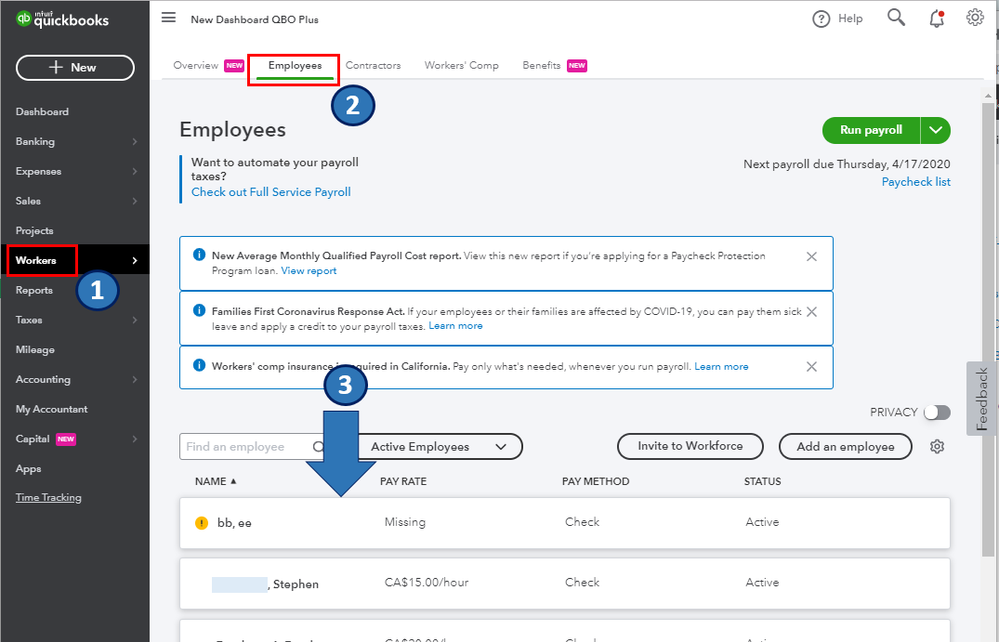Click the Add an employee button
Viewport: 999px width, 642px height.
[845, 447]
